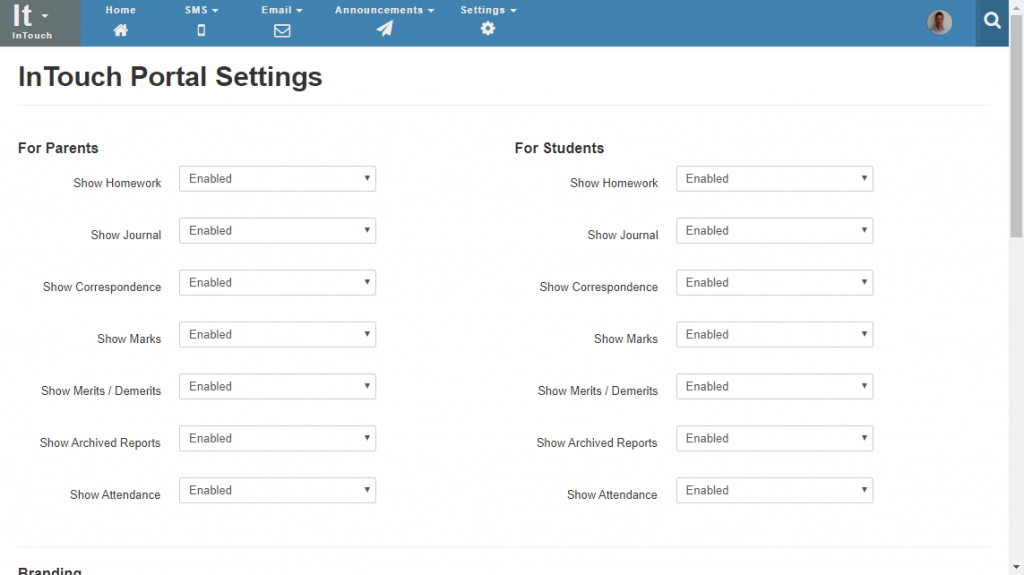The height and width of the screenshot is (575, 1024).
Task: Open the search magnifier icon
Action: click(992, 21)
